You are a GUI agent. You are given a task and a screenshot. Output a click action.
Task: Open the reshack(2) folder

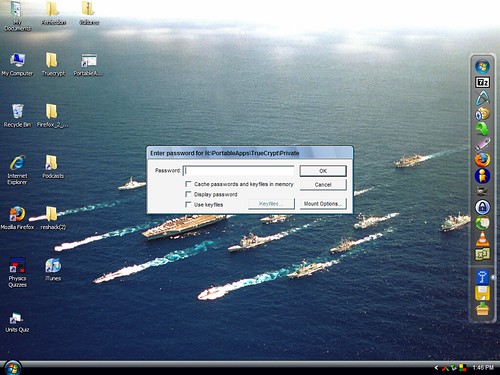tap(53, 218)
